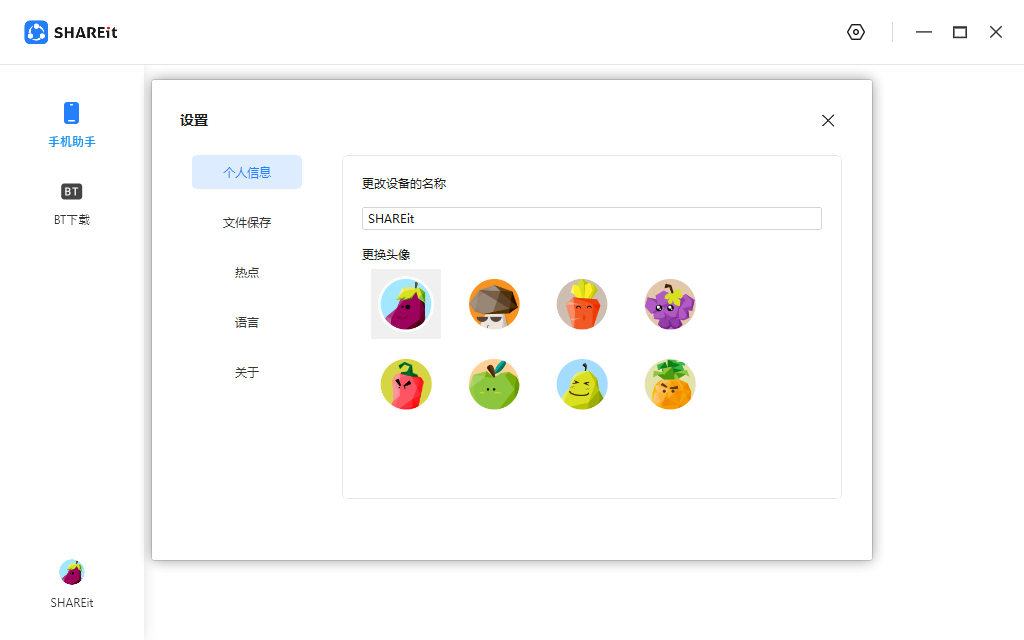Choose the eggplant avatar
Image resolution: width=1024 pixels, height=640 pixels.
pos(406,304)
